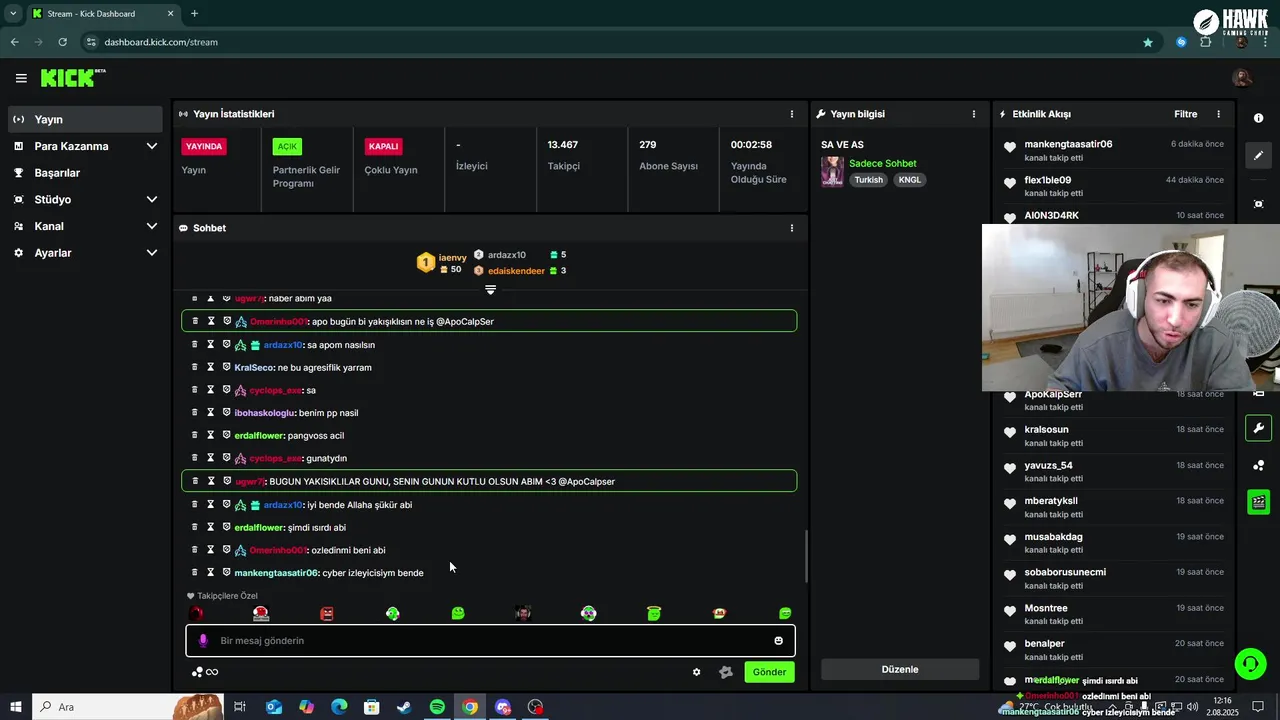The image size is (1280, 720).
Task: Select the red angry face emote
Action: [326, 613]
